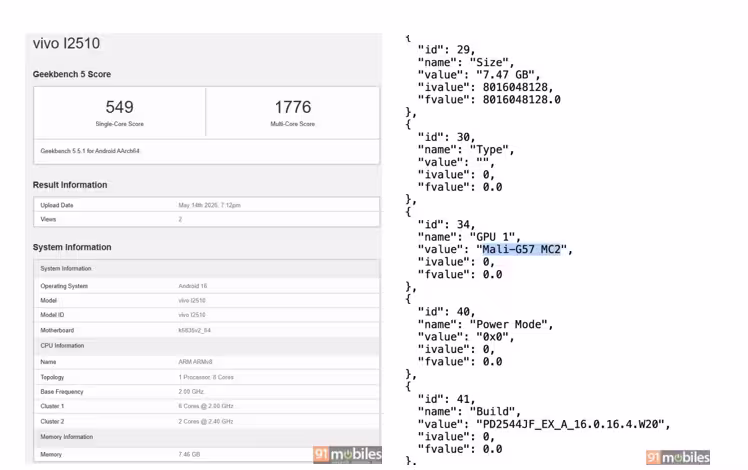Screen dimensions: 748x470
Task: Click the JSON line "name": "Type"
Action: point(466,150)
